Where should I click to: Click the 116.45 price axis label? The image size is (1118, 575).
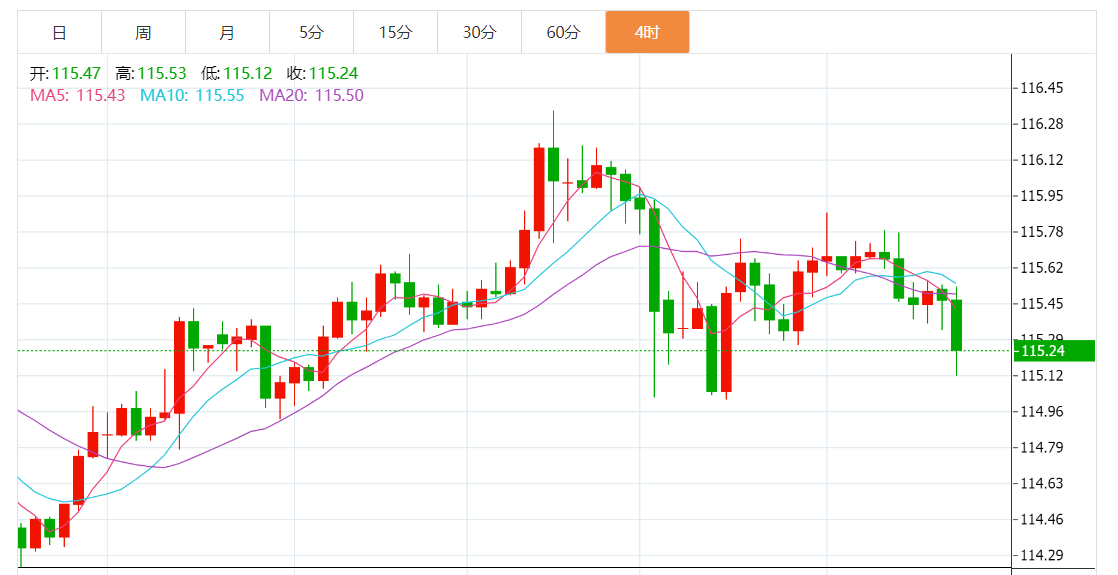[x=1041, y=88]
